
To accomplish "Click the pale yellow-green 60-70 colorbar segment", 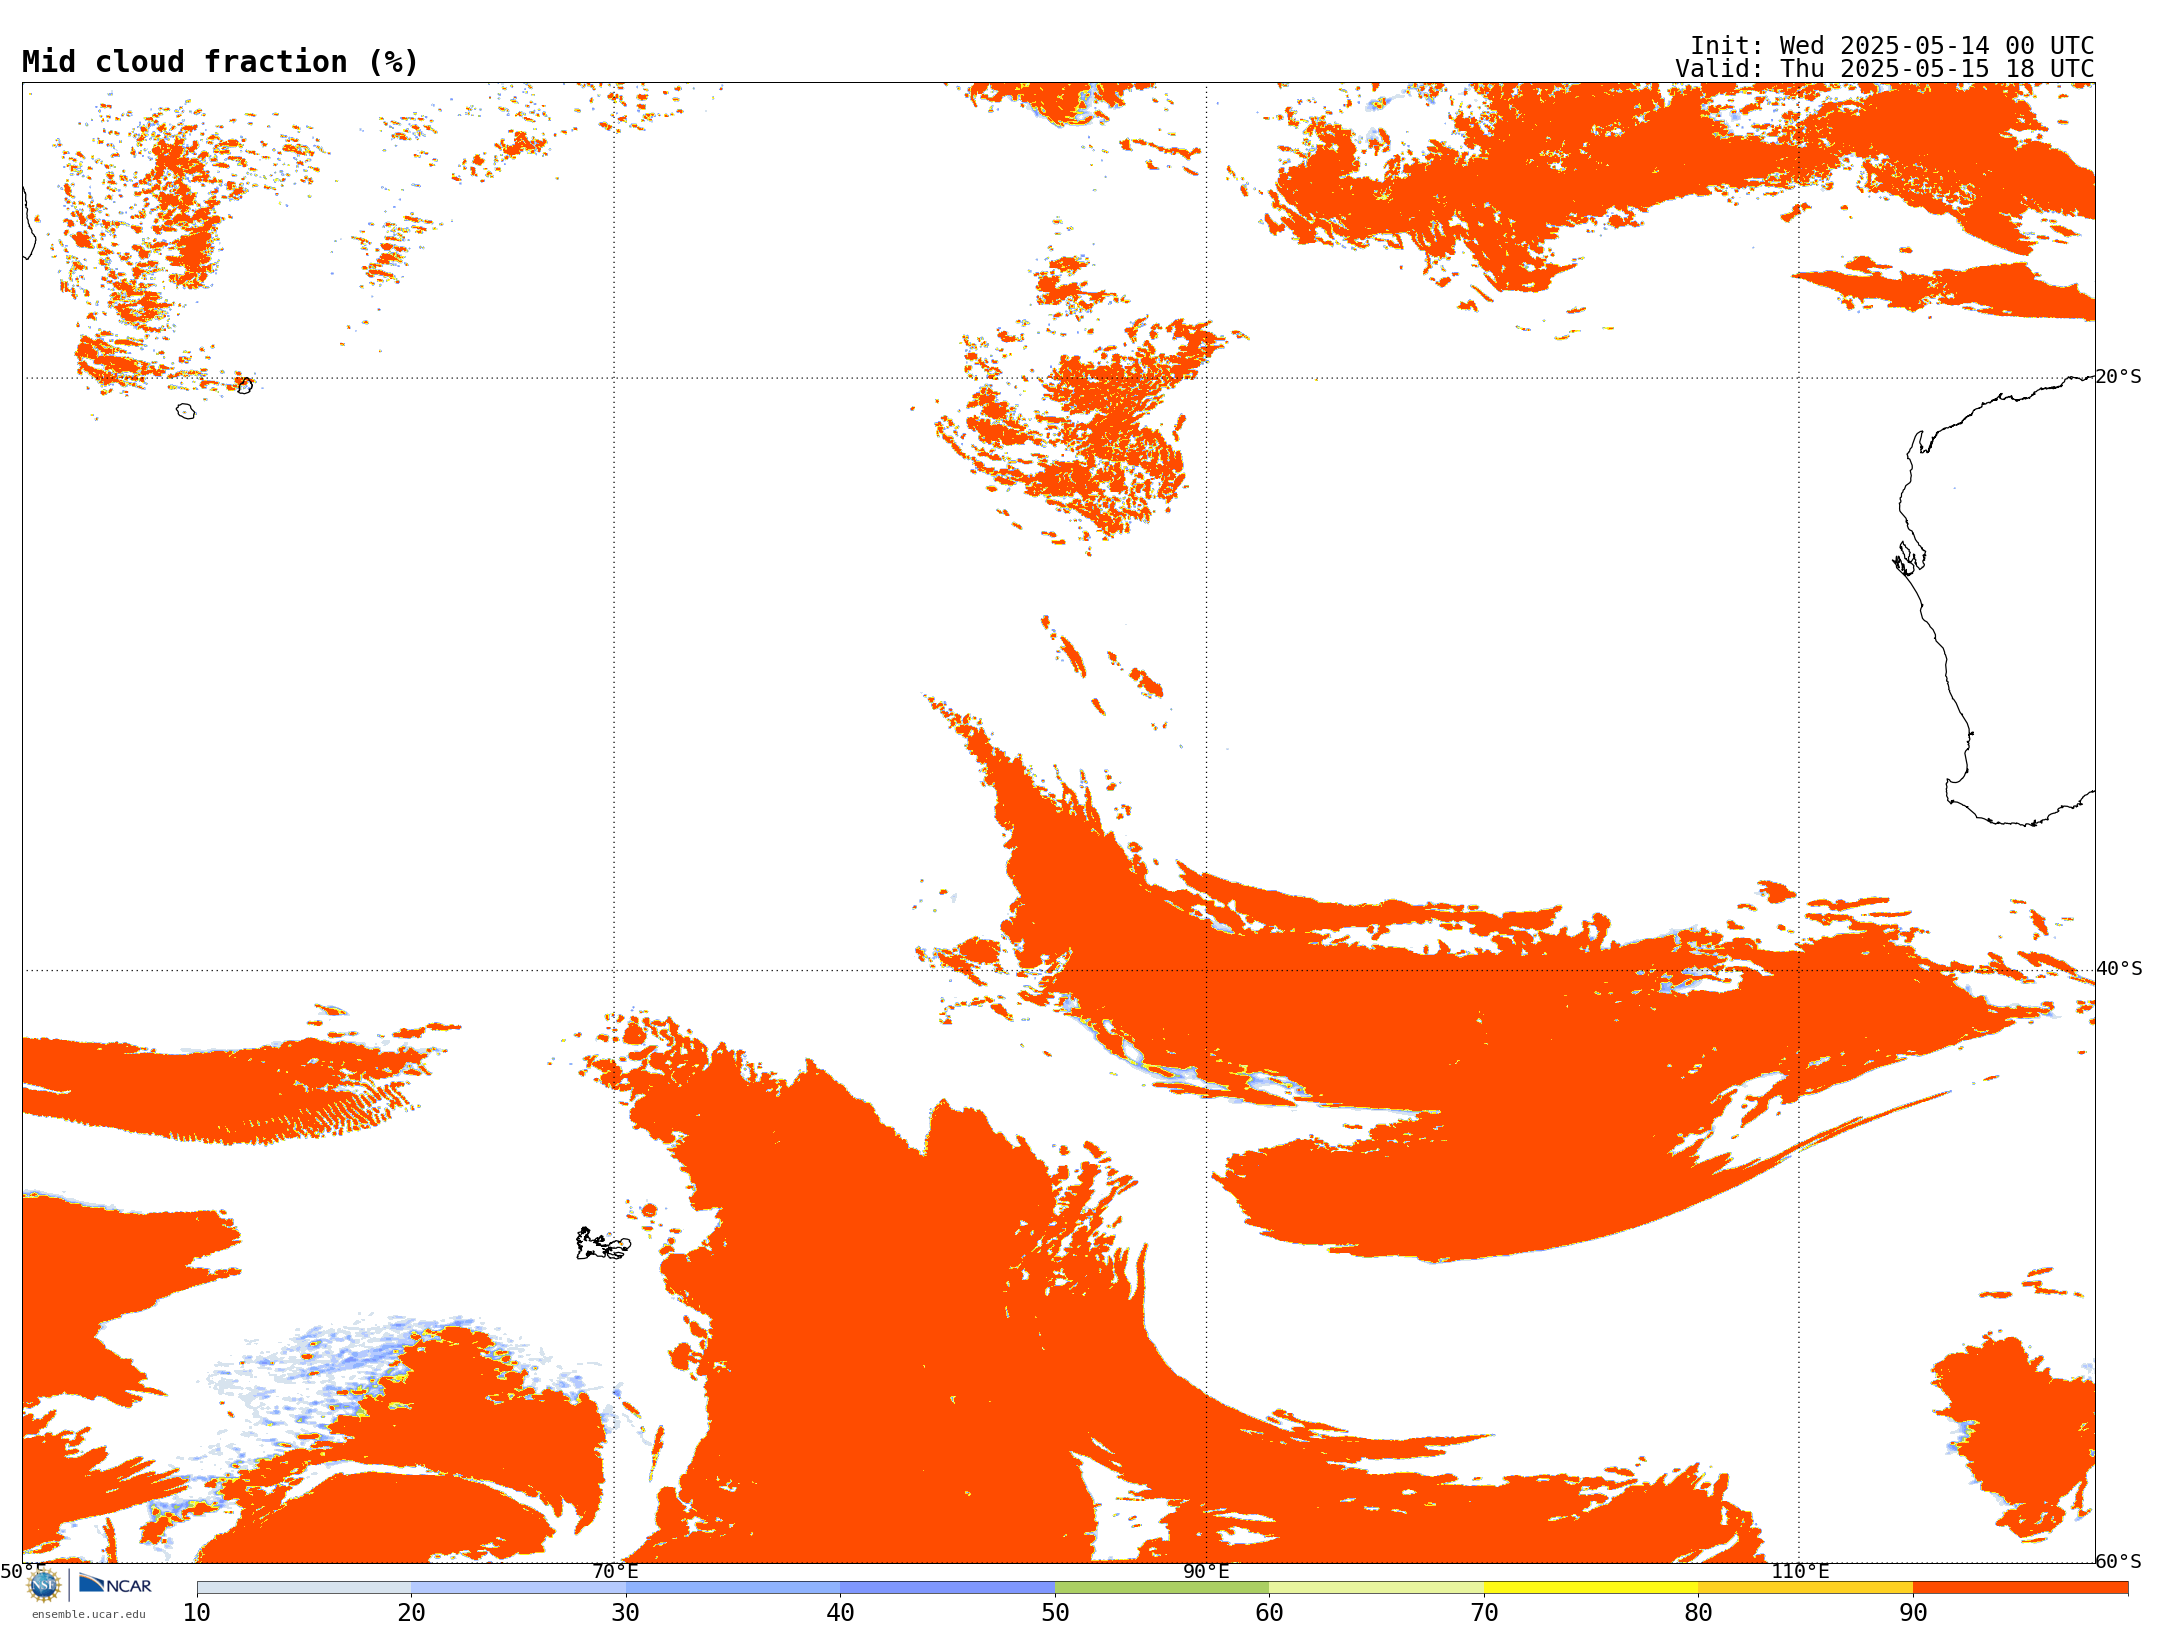I will pyautogui.click(x=1376, y=1588).
